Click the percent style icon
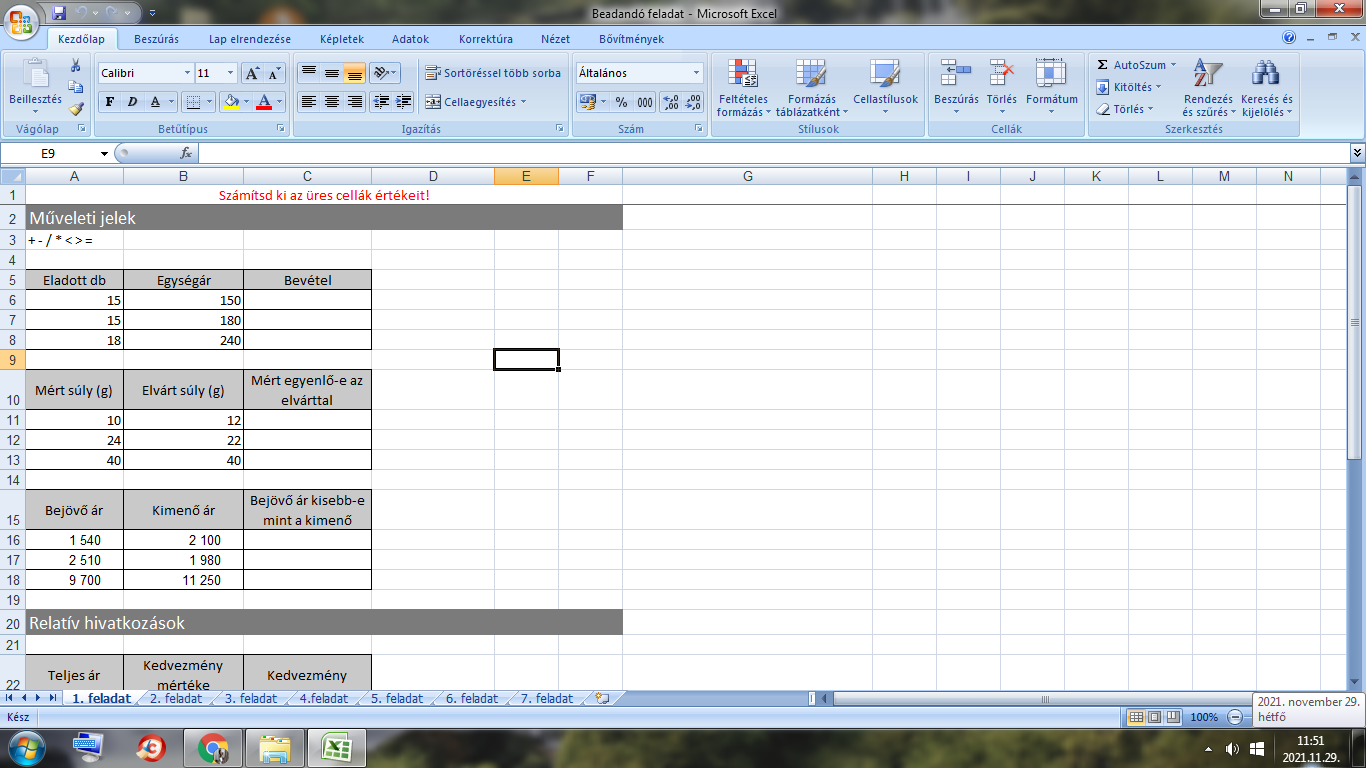 621,102
